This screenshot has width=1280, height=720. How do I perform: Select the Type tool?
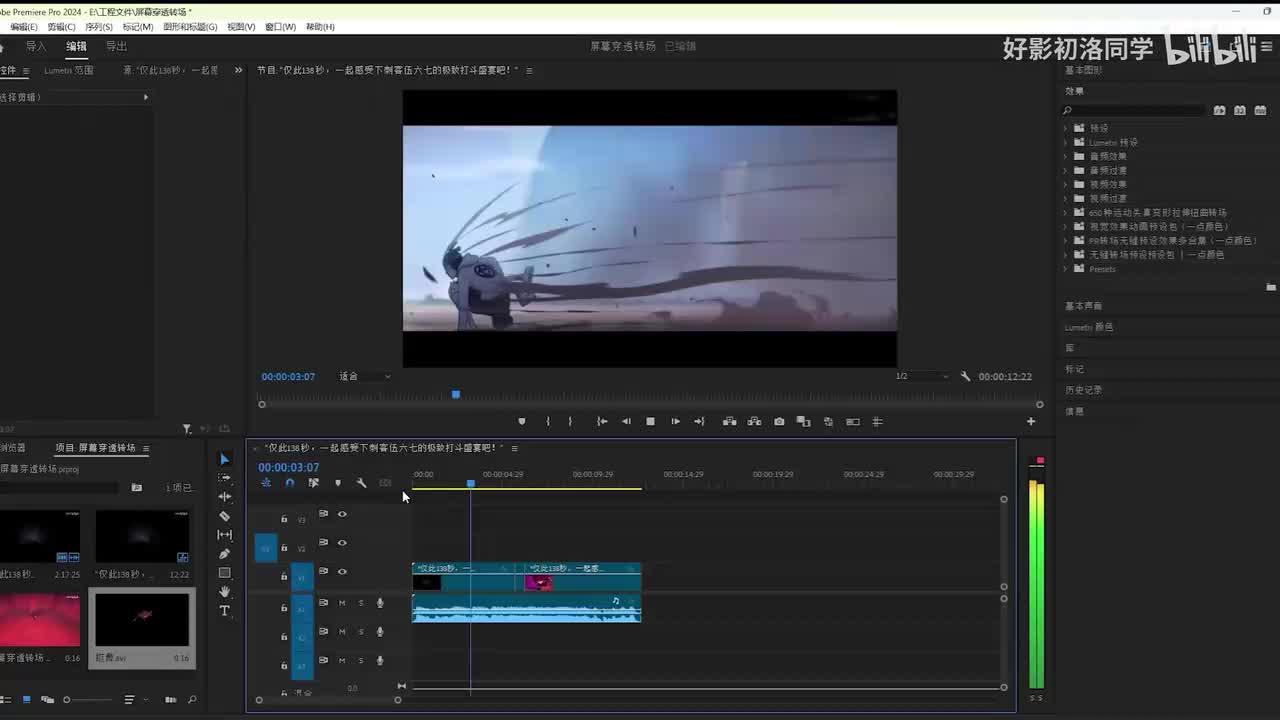[x=224, y=611]
